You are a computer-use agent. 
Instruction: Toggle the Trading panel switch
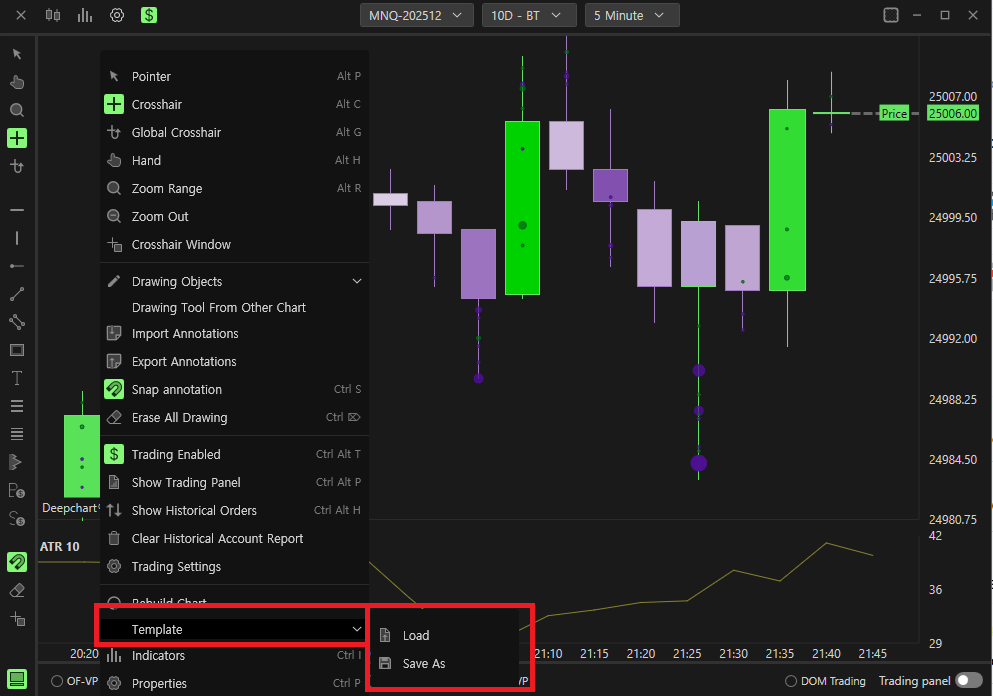(969, 680)
